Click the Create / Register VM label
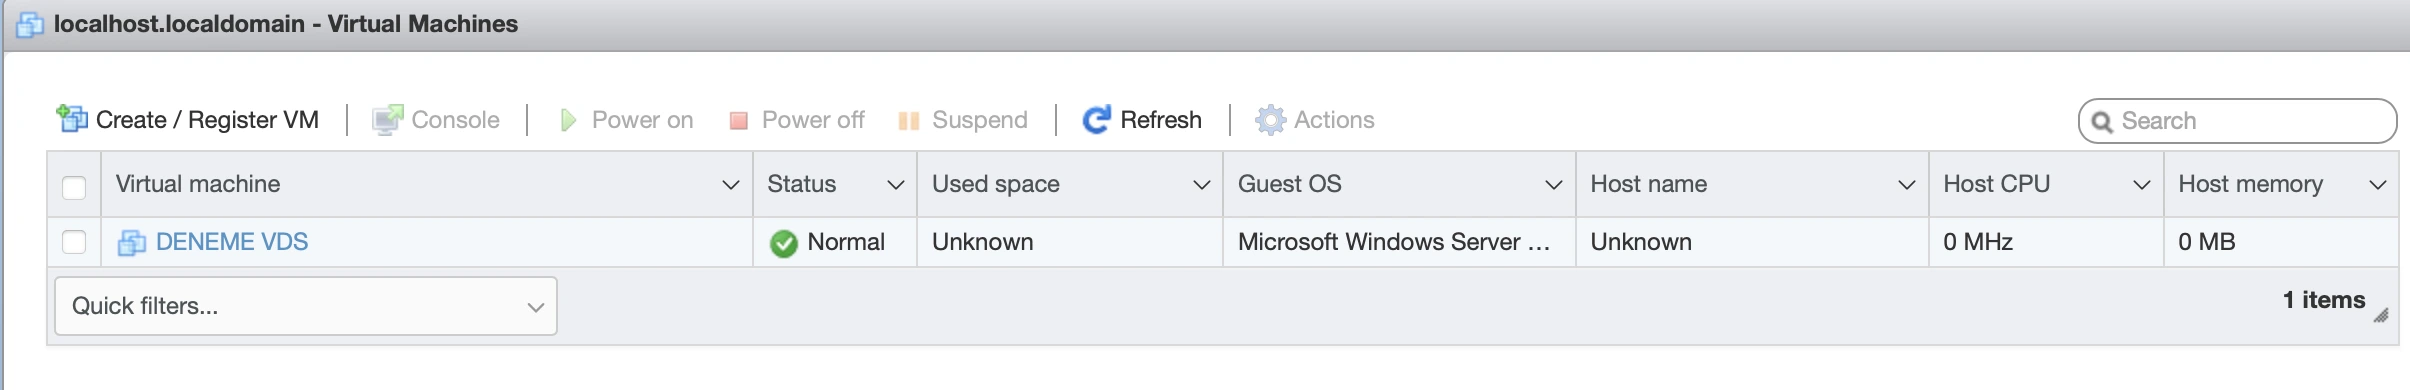This screenshot has width=2410, height=390. pos(207,120)
